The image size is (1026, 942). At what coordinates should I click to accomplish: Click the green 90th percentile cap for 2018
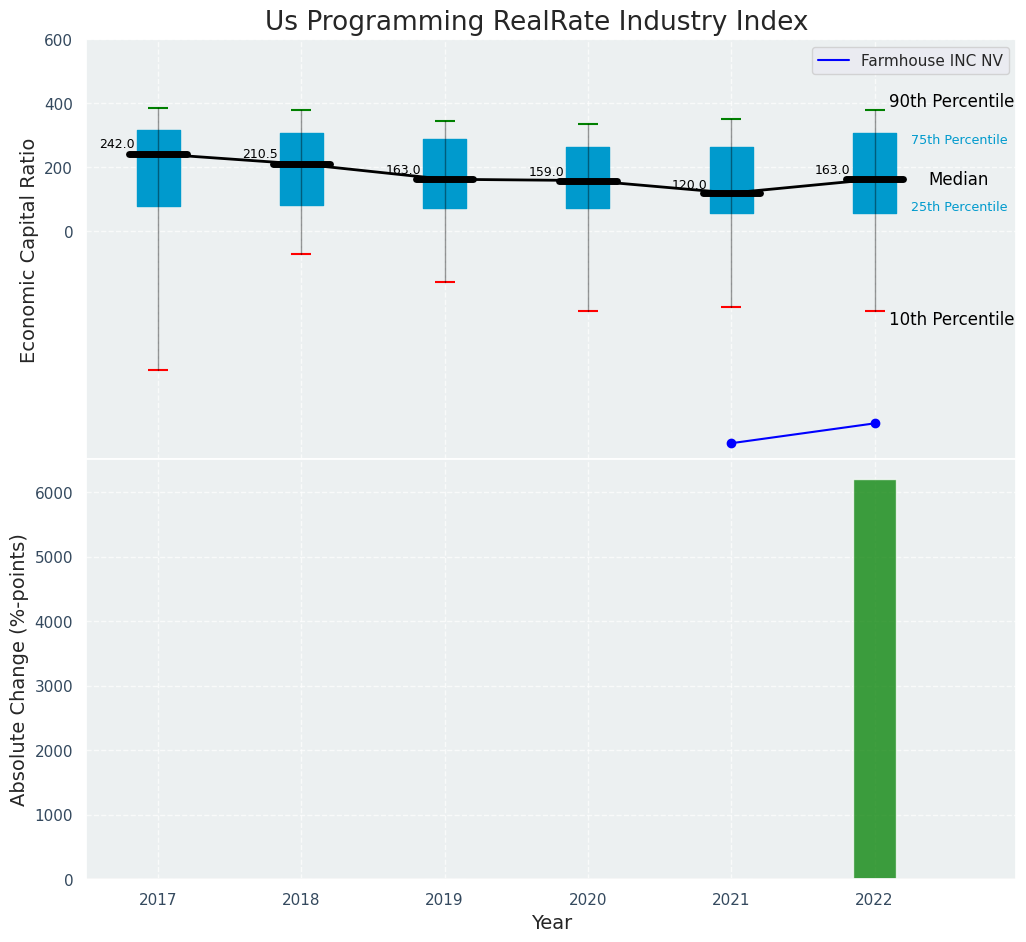click(301, 110)
